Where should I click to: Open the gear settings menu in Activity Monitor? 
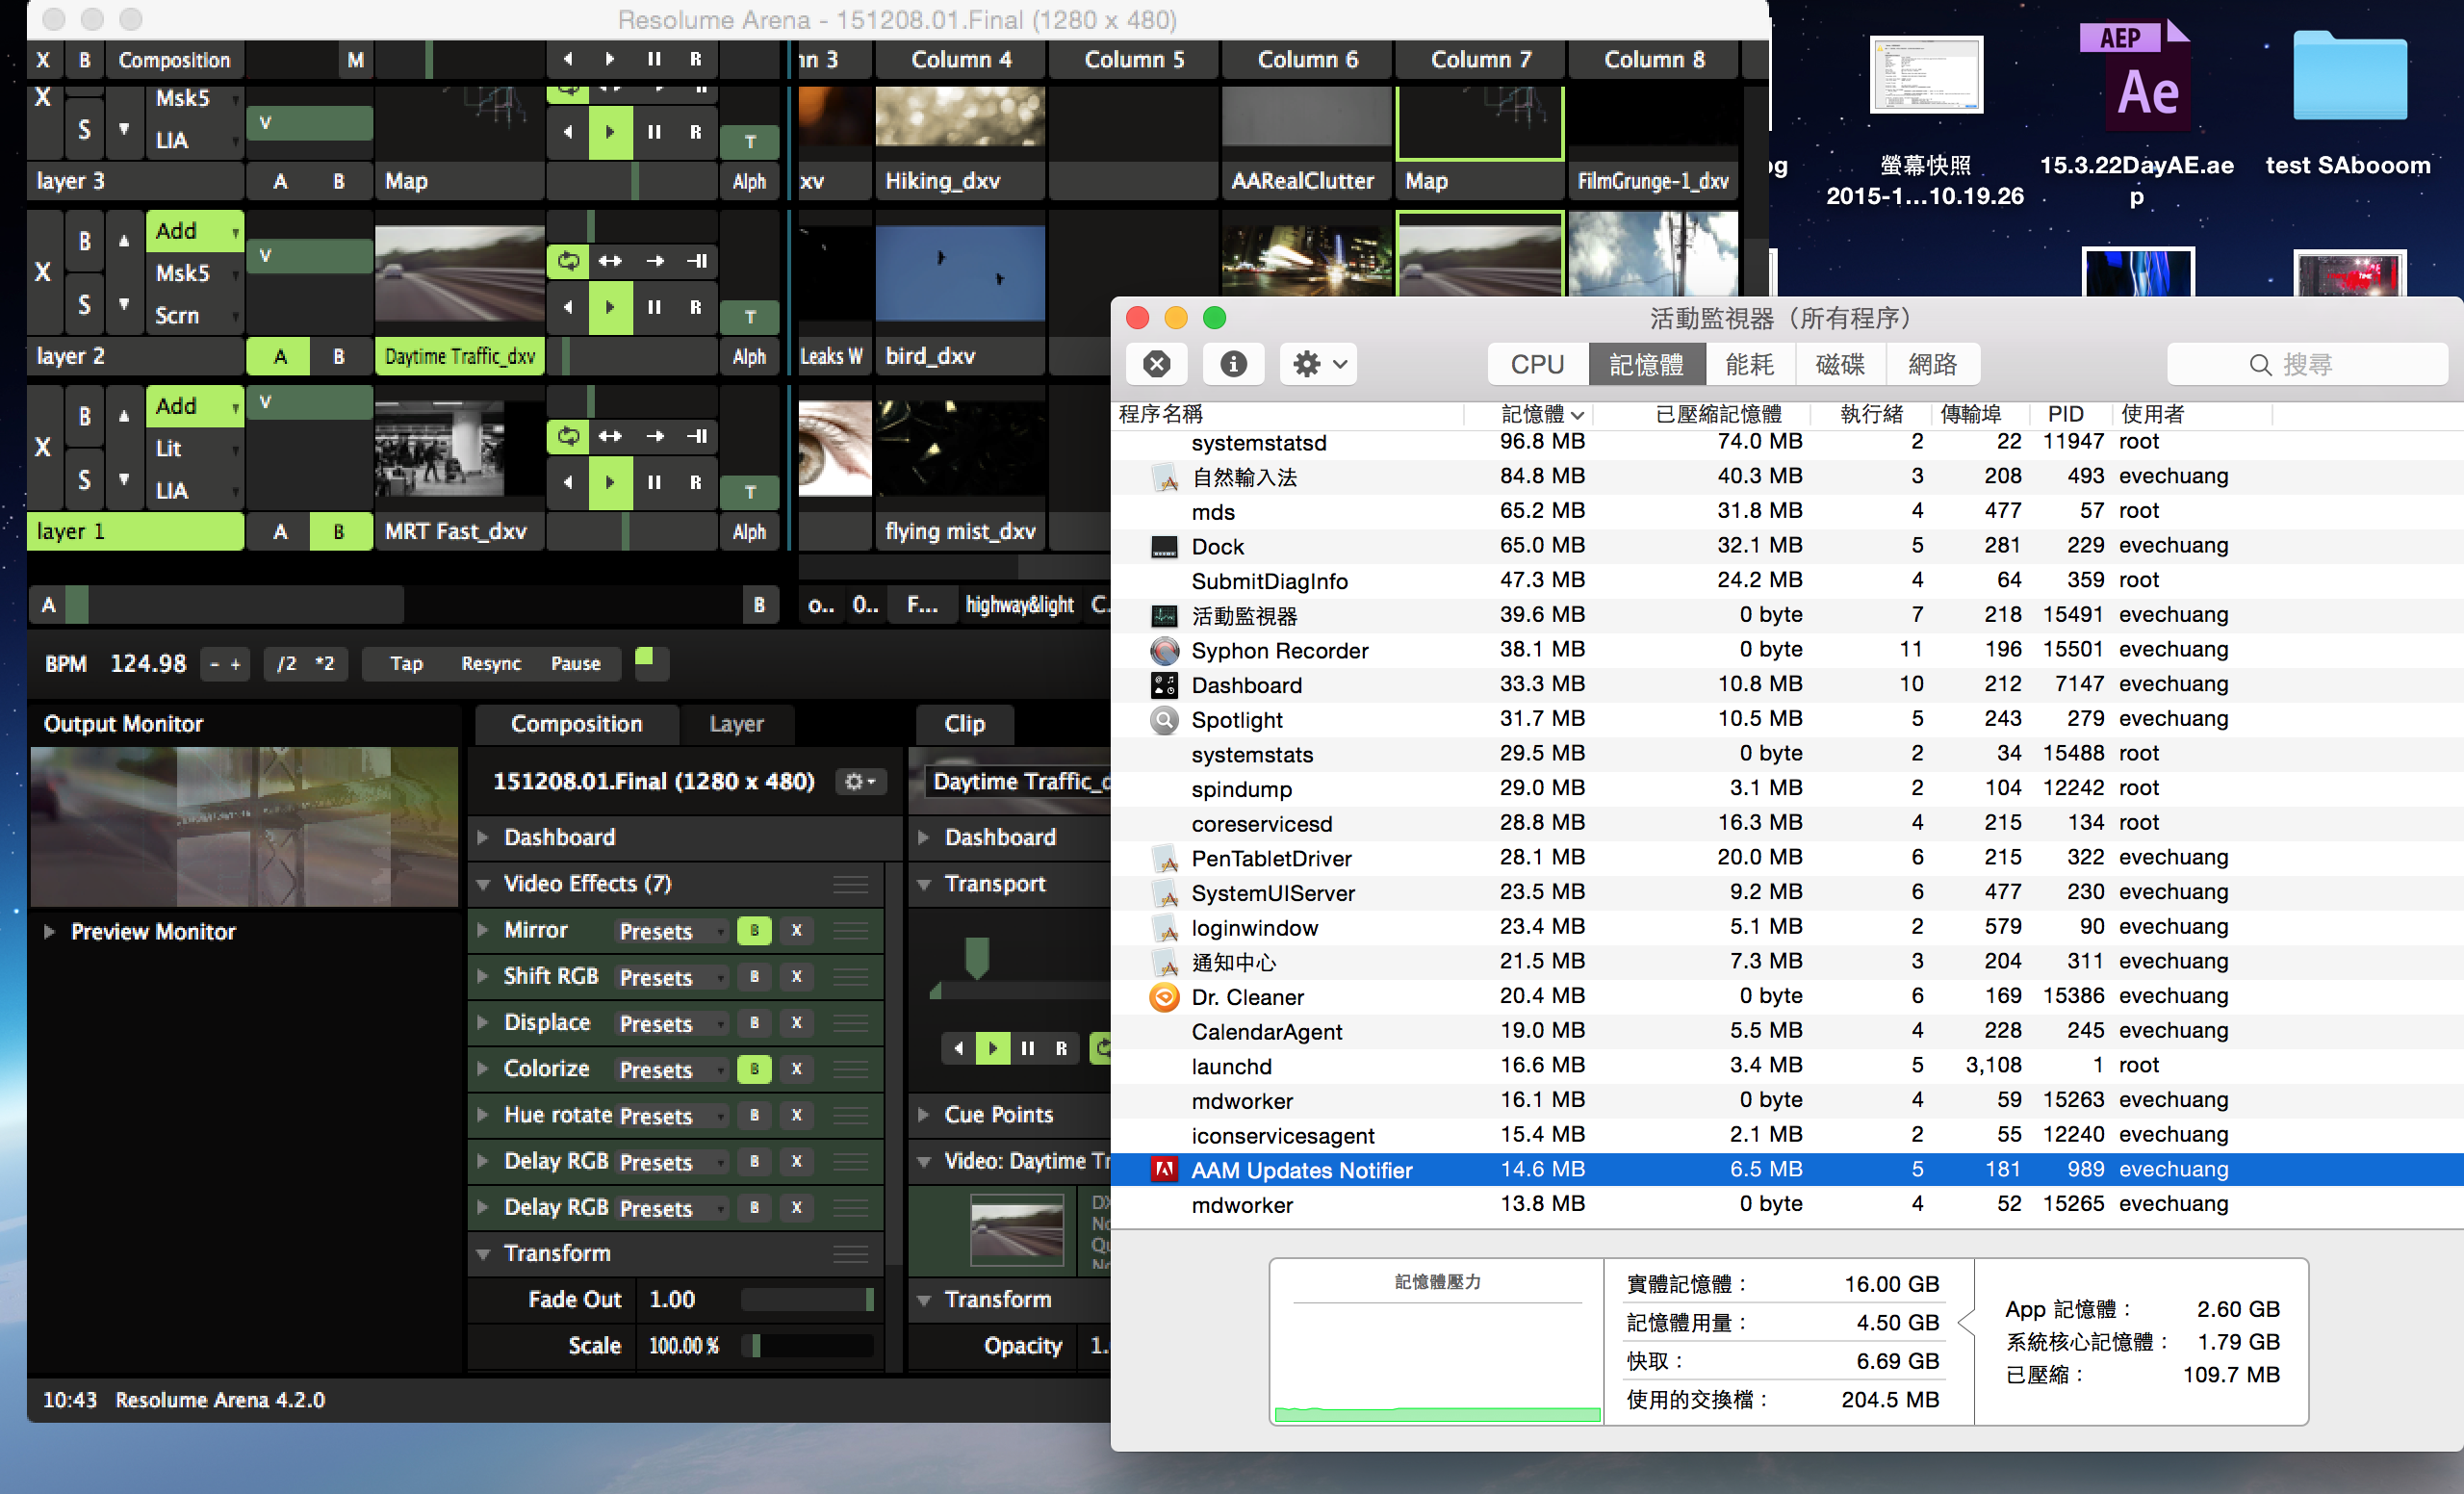1319,364
